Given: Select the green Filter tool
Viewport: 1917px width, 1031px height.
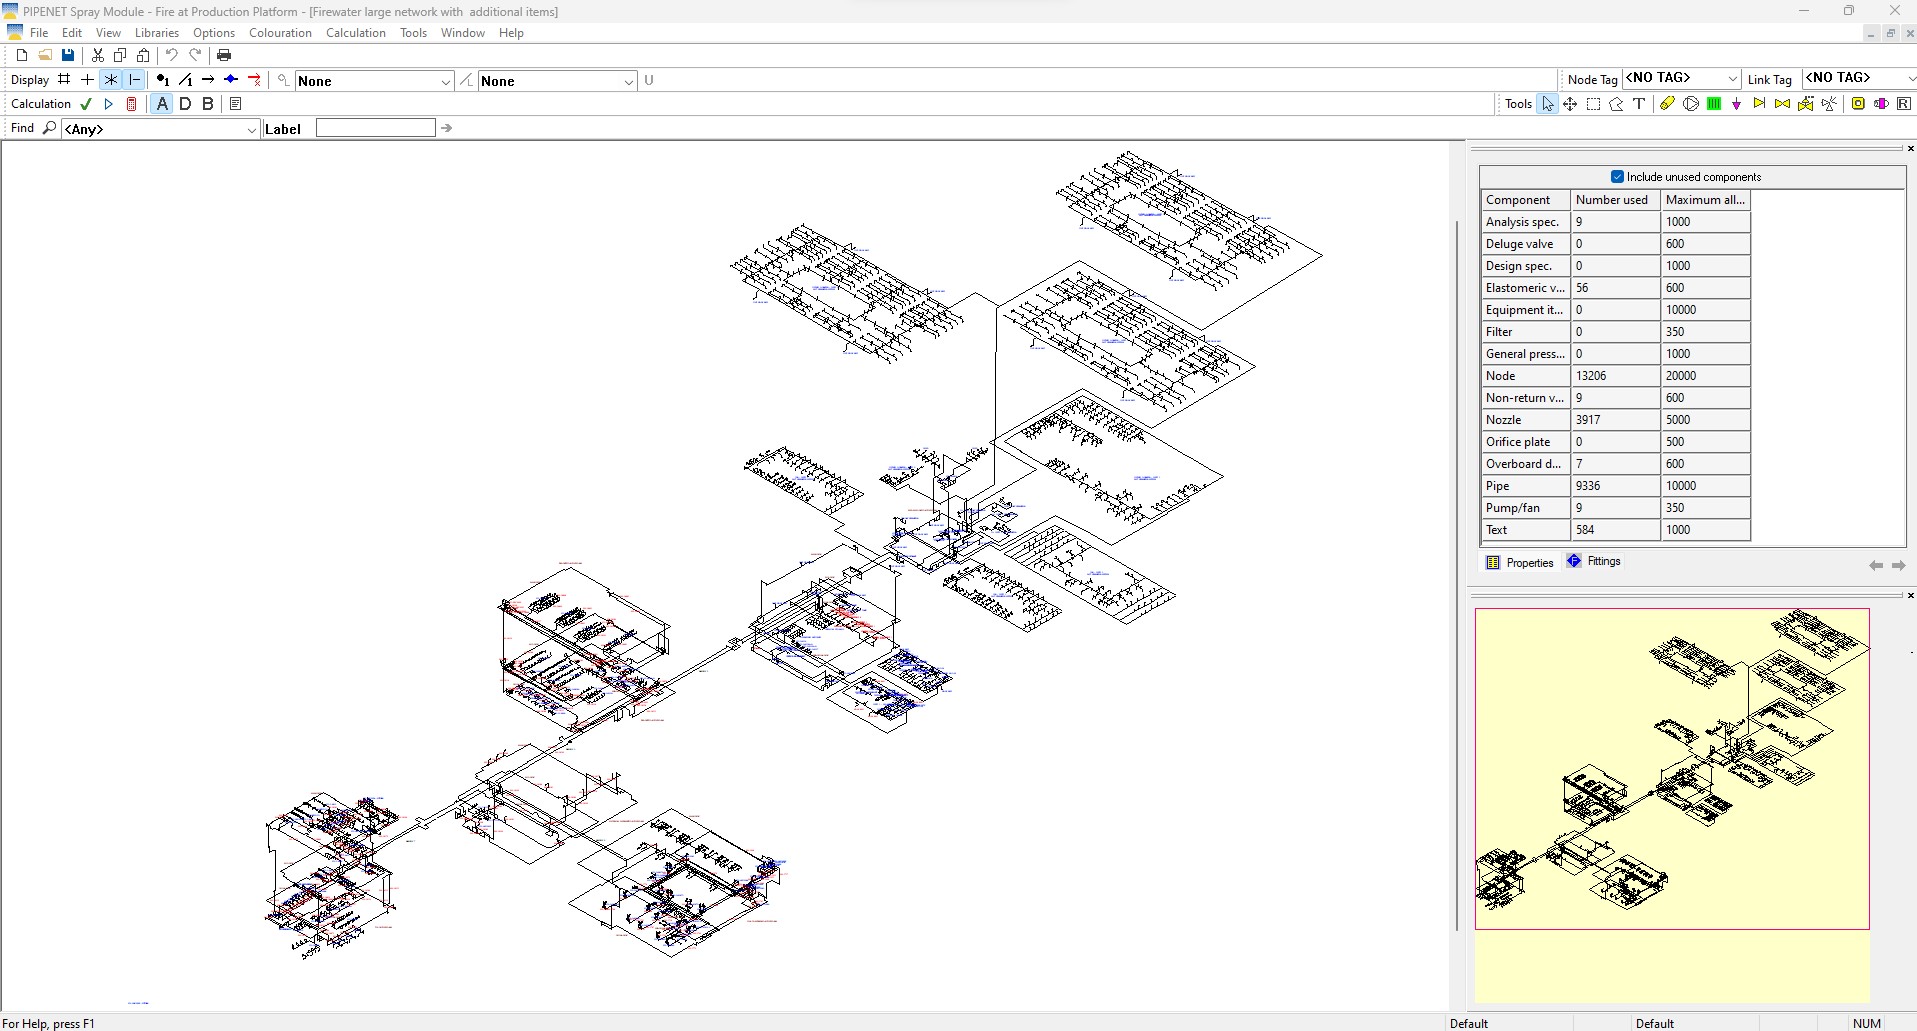Looking at the screenshot, I should click(x=1714, y=104).
